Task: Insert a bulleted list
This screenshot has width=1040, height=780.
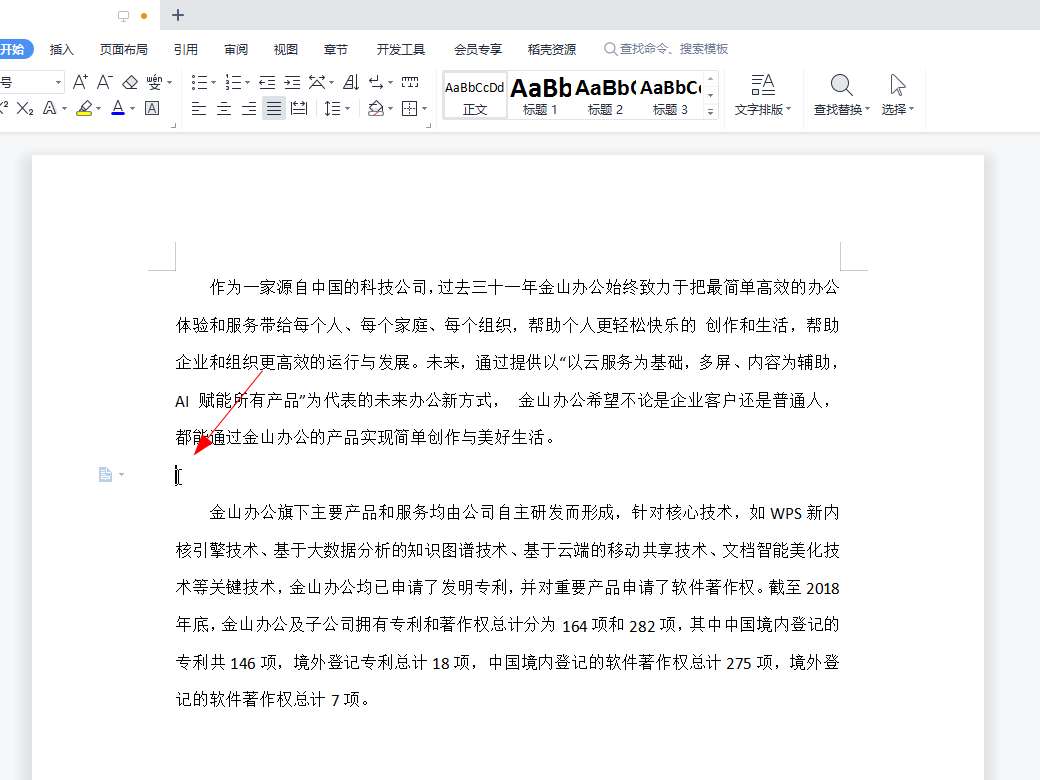Action: point(199,82)
